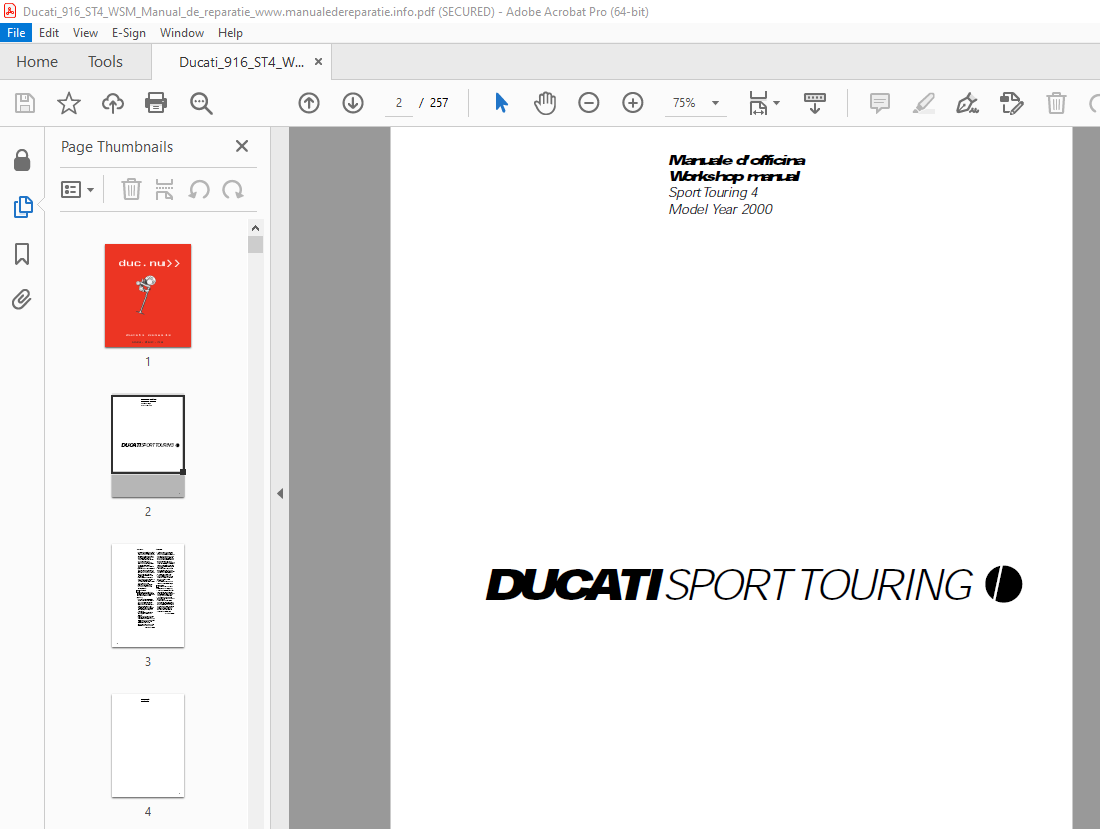The image size is (1100, 829).
Task: Open the Edit menu
Action: (48, 33)
